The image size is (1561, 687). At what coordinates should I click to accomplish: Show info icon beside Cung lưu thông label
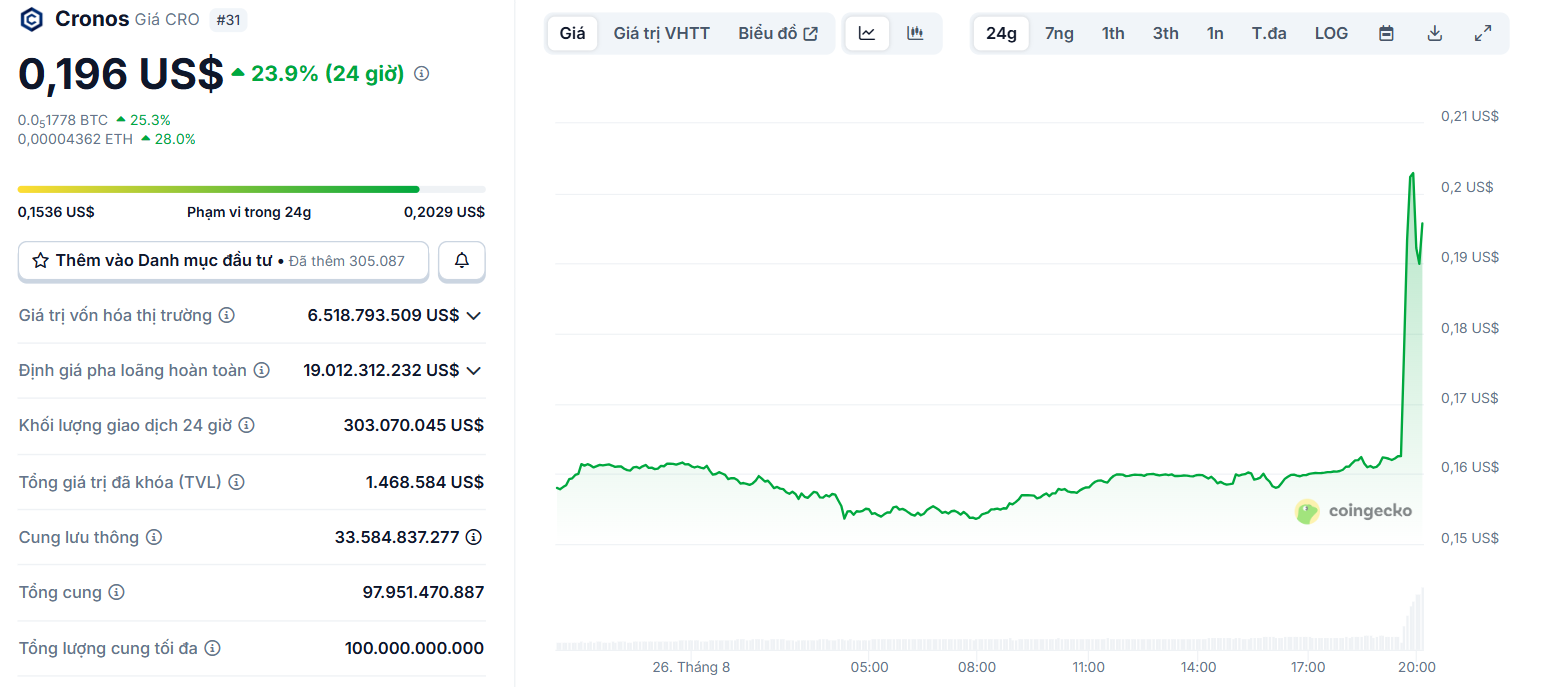click(154, 538)
